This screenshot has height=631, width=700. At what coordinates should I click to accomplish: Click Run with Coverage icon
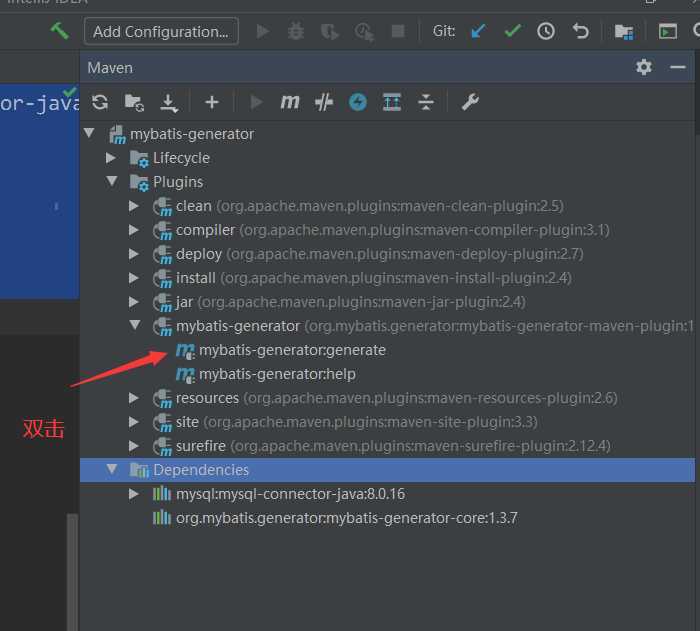coord(329,32)
